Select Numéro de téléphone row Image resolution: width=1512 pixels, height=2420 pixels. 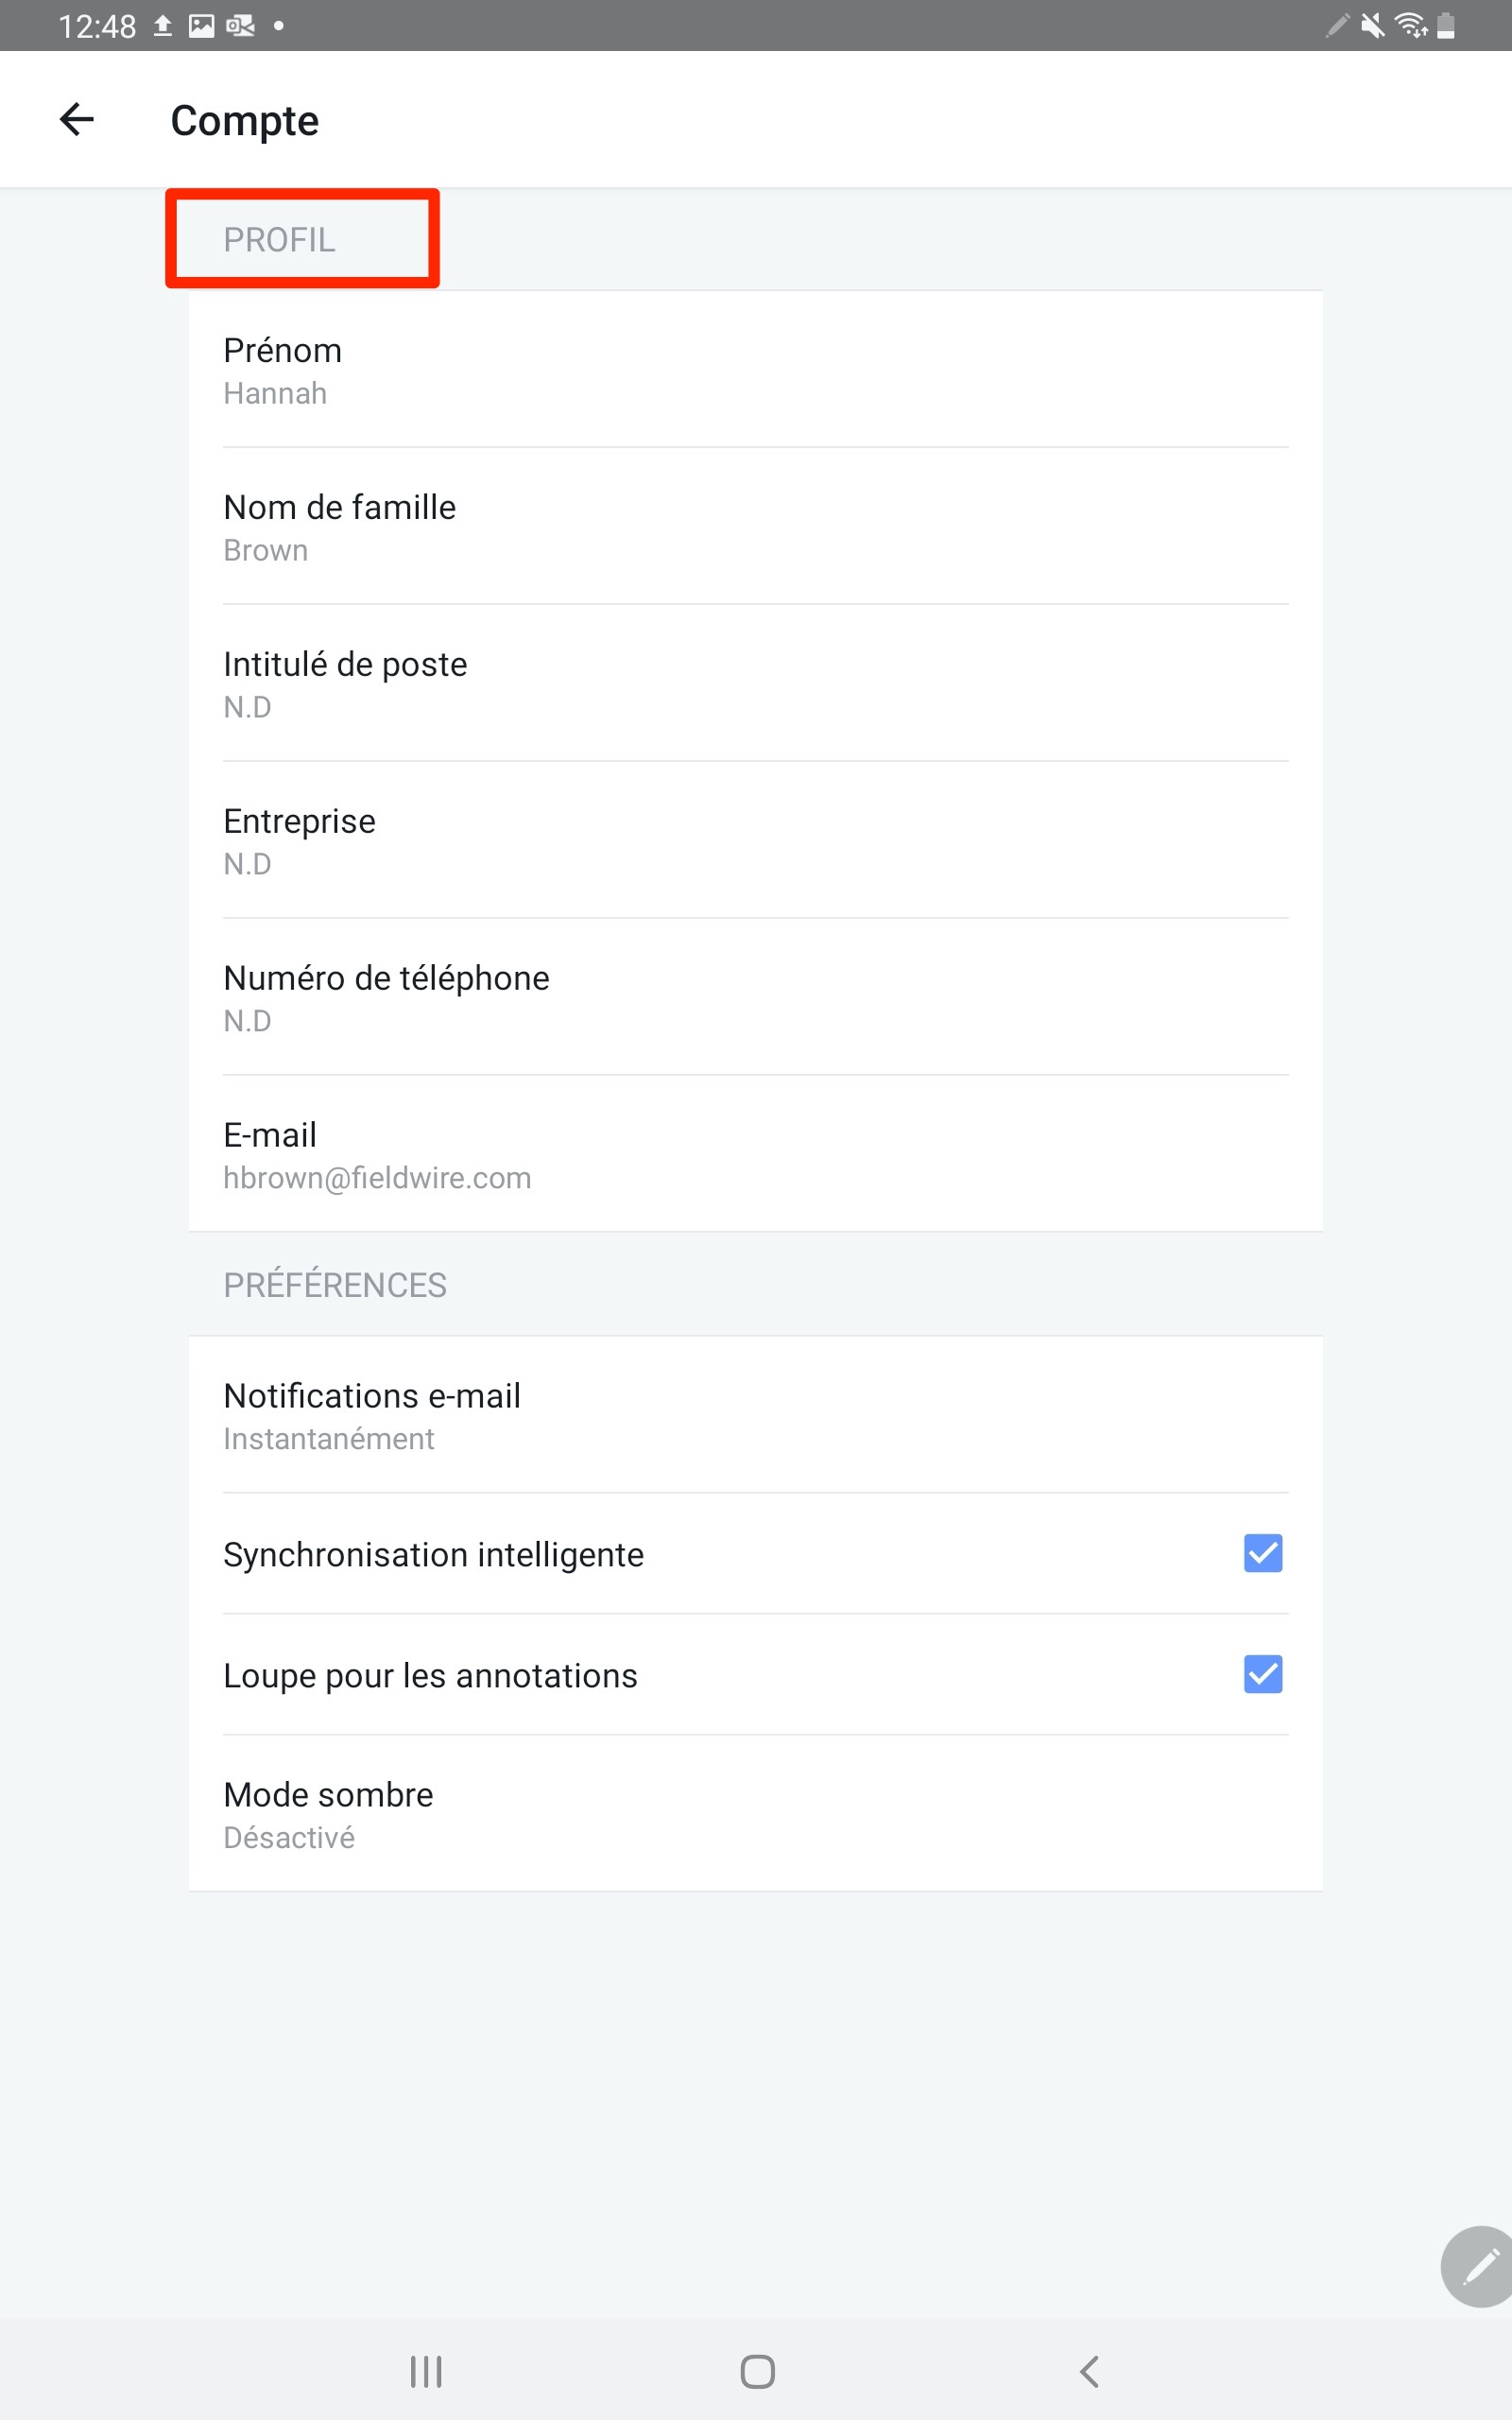pyautogui.click(x=755, y=997)
